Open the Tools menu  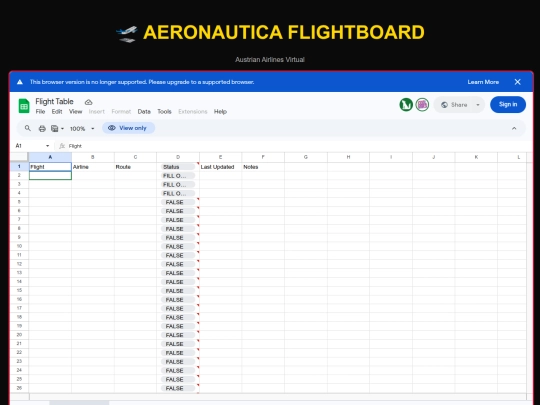click(x=164, y=112)
